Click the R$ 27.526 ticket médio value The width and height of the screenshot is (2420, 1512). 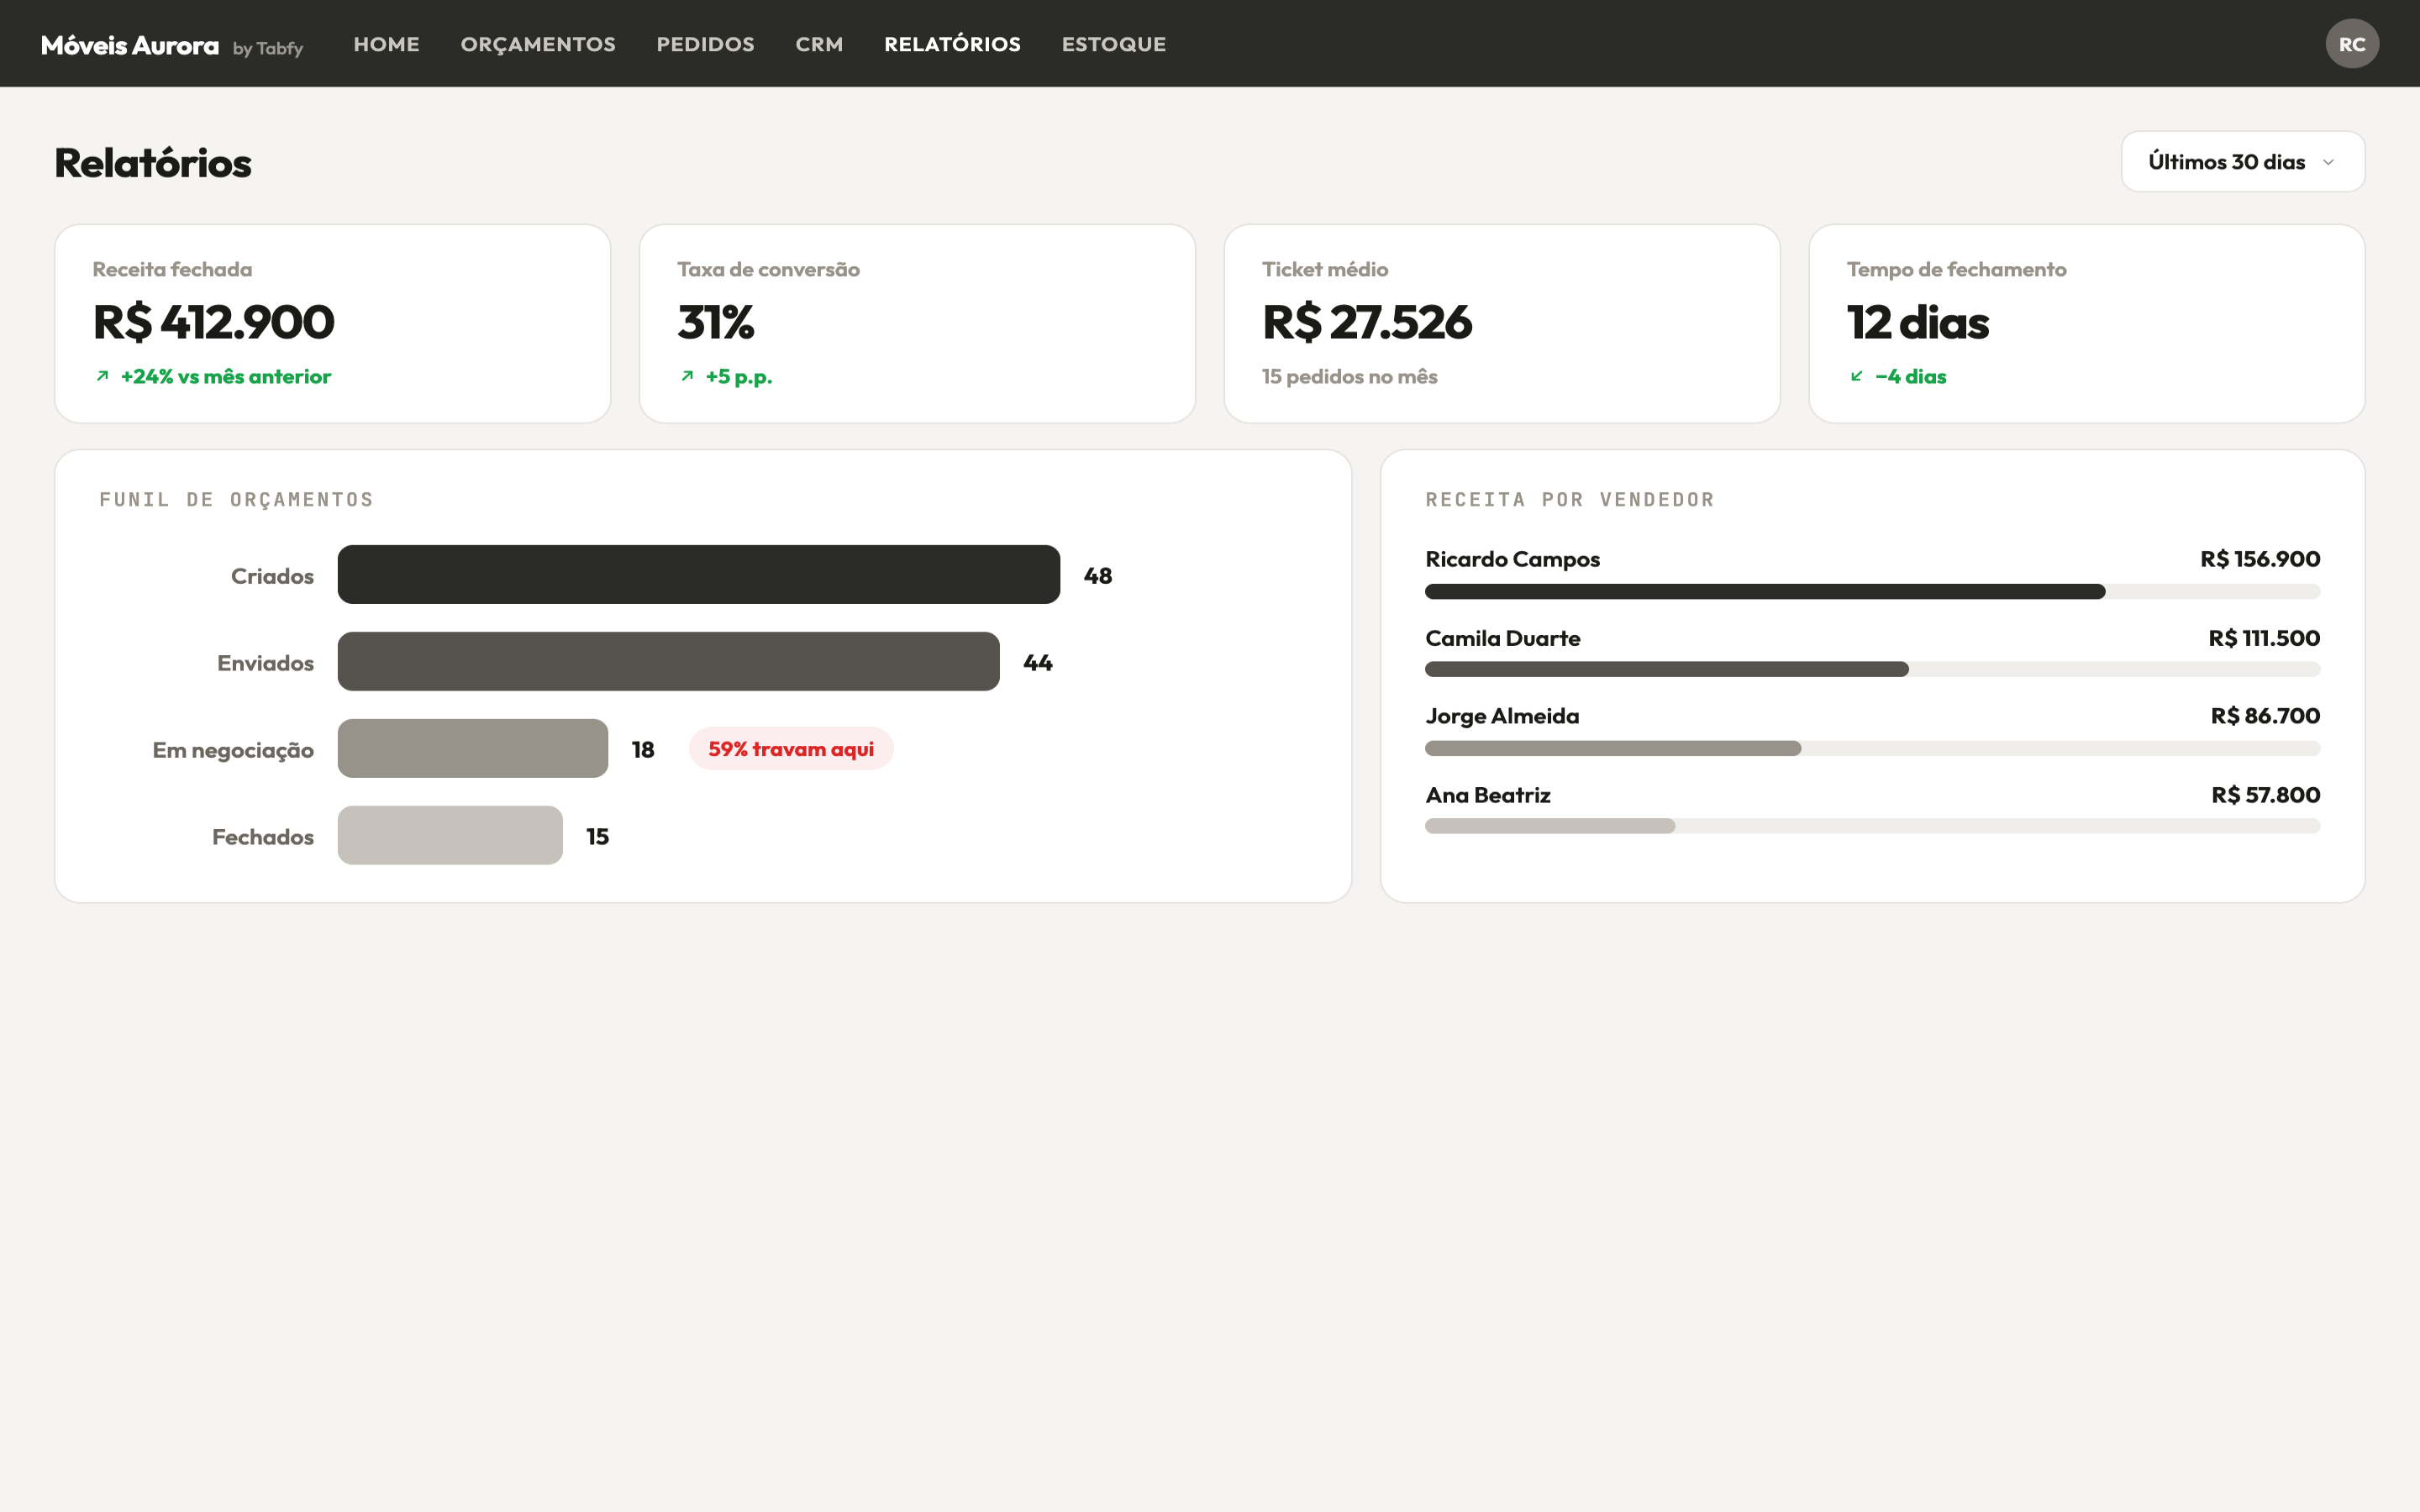click(1367, 322)
